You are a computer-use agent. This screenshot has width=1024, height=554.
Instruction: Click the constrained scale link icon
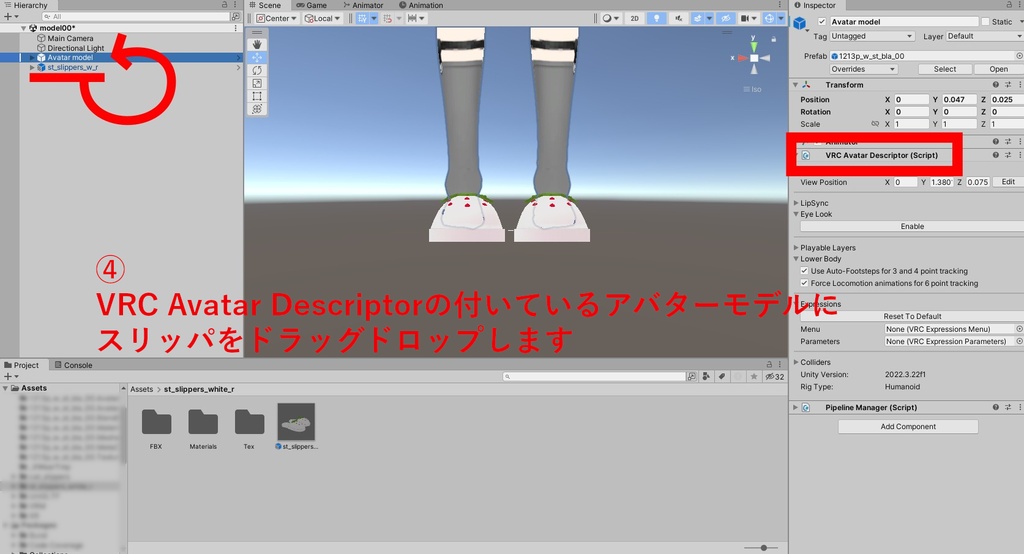[875, 124]
